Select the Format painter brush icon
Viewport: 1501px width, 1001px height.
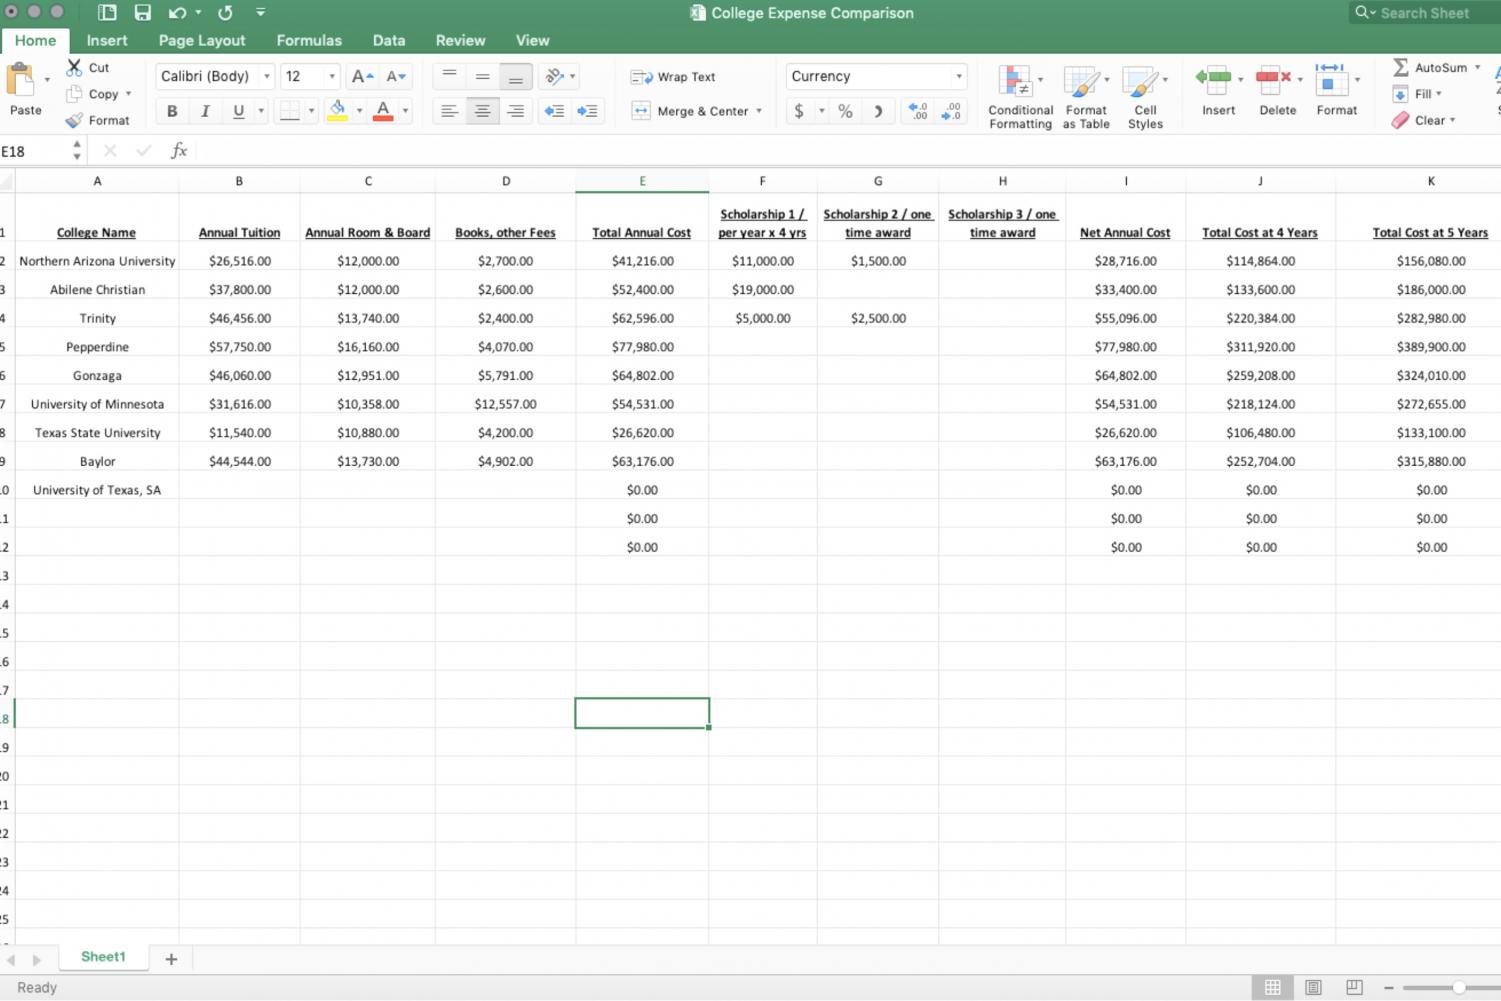pos(74,120)
